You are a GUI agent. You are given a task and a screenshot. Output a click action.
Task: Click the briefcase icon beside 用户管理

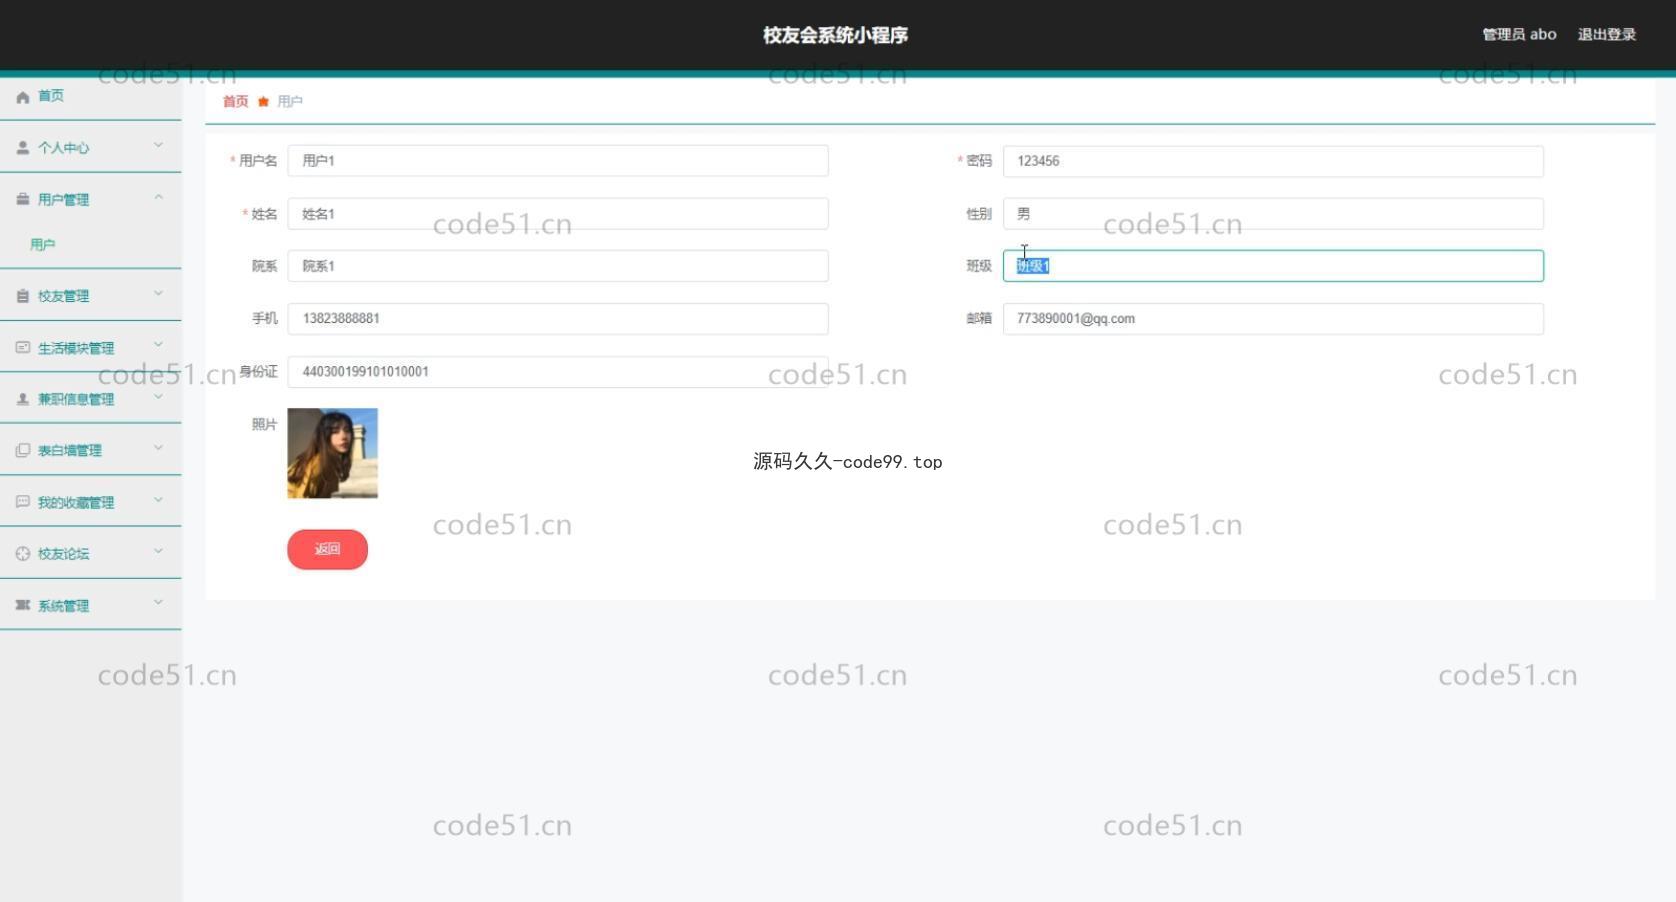[23, 200]
